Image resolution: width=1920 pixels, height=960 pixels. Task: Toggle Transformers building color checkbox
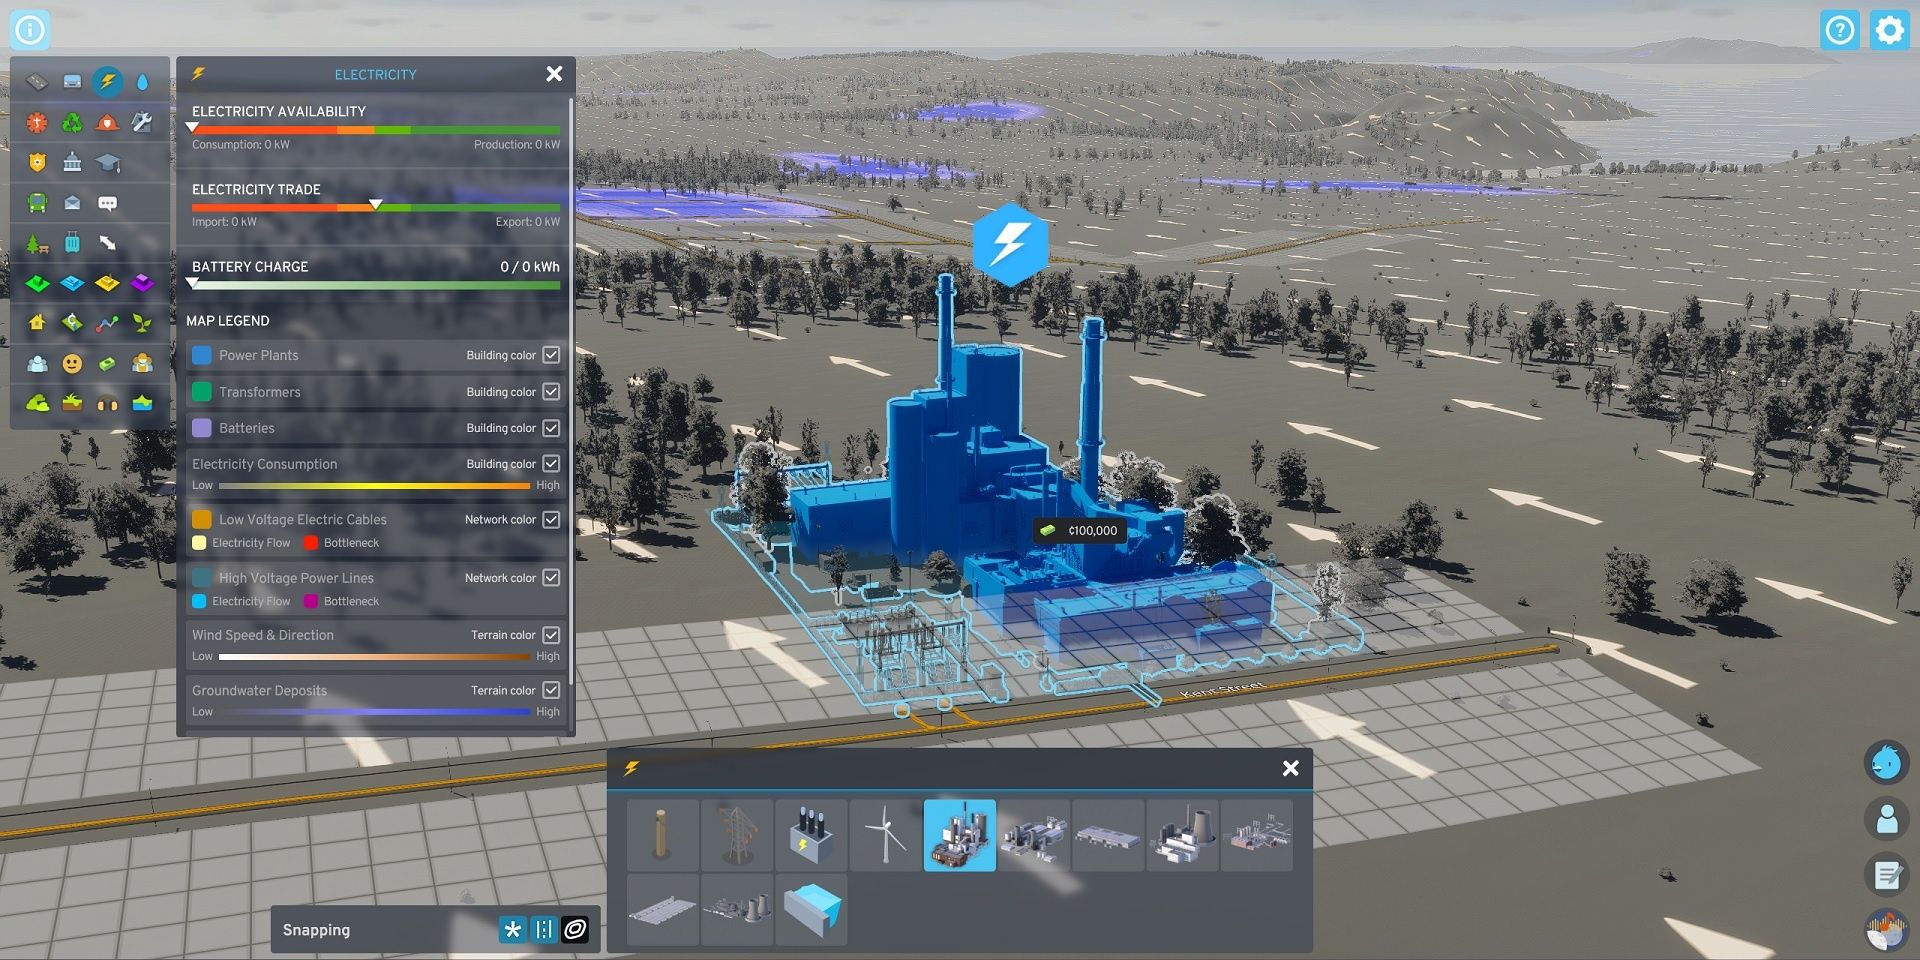coord(551,392)
